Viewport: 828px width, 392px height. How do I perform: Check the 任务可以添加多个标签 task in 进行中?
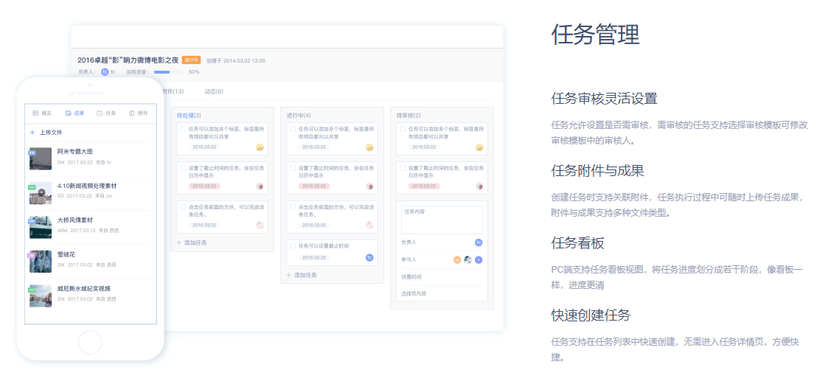[293, 128]
